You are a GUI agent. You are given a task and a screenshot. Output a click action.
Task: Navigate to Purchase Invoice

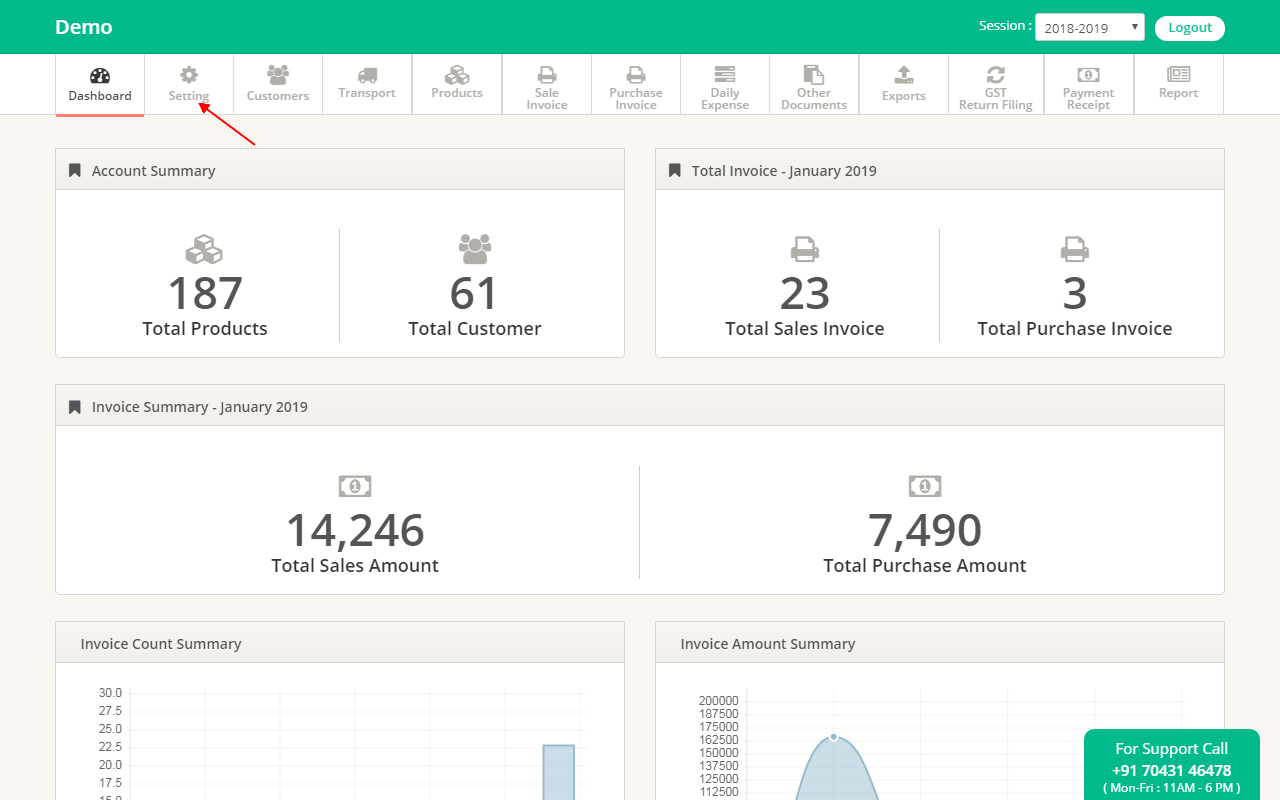click(x=636, y=85)
